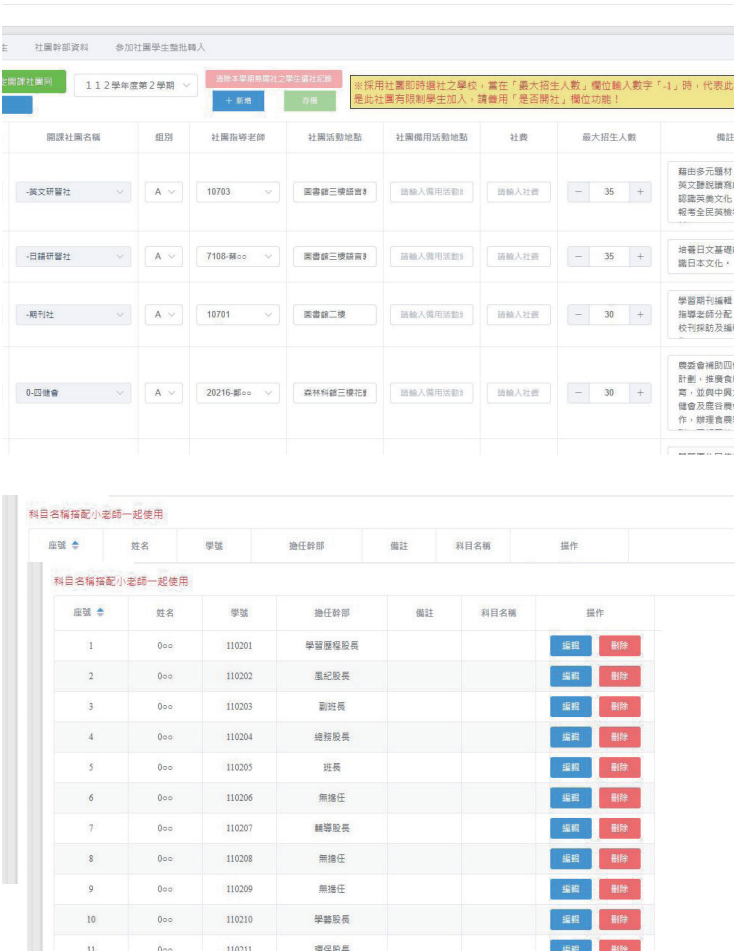The image size is (735, 952).
Task: Click 編輯 for student 110208
Action: pyautogui.click(x=571, y=858)
